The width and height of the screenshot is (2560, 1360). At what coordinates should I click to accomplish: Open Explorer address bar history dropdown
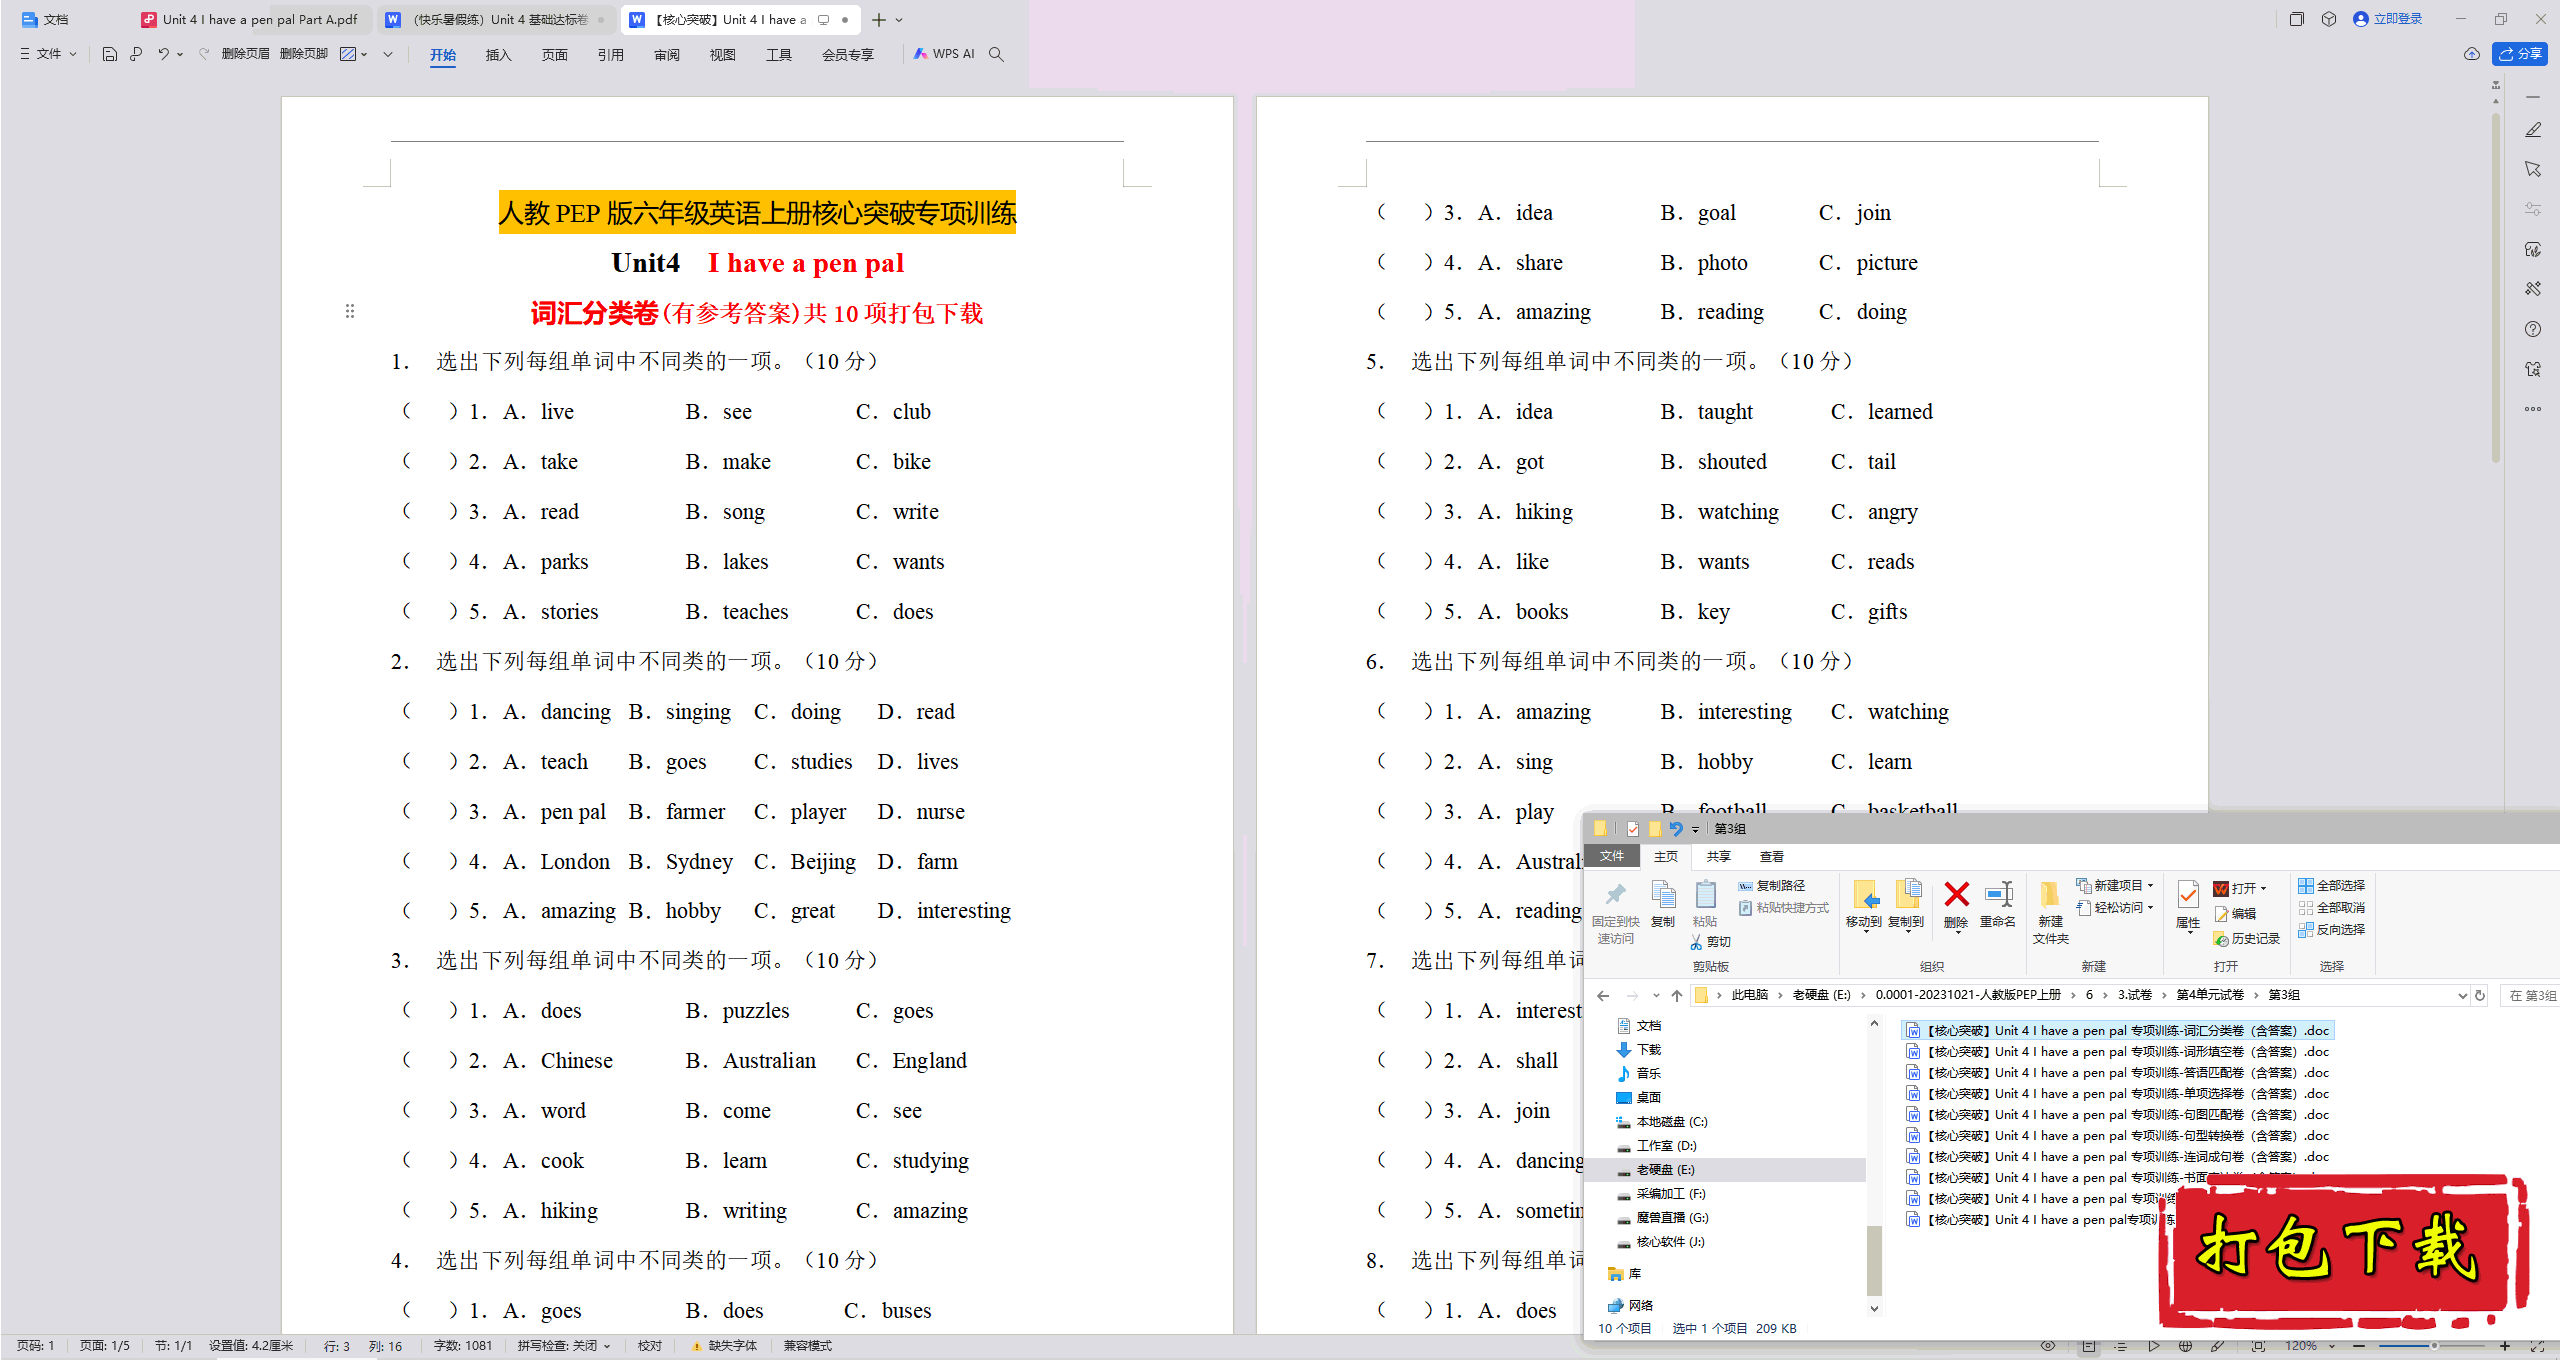point(2462,995)
